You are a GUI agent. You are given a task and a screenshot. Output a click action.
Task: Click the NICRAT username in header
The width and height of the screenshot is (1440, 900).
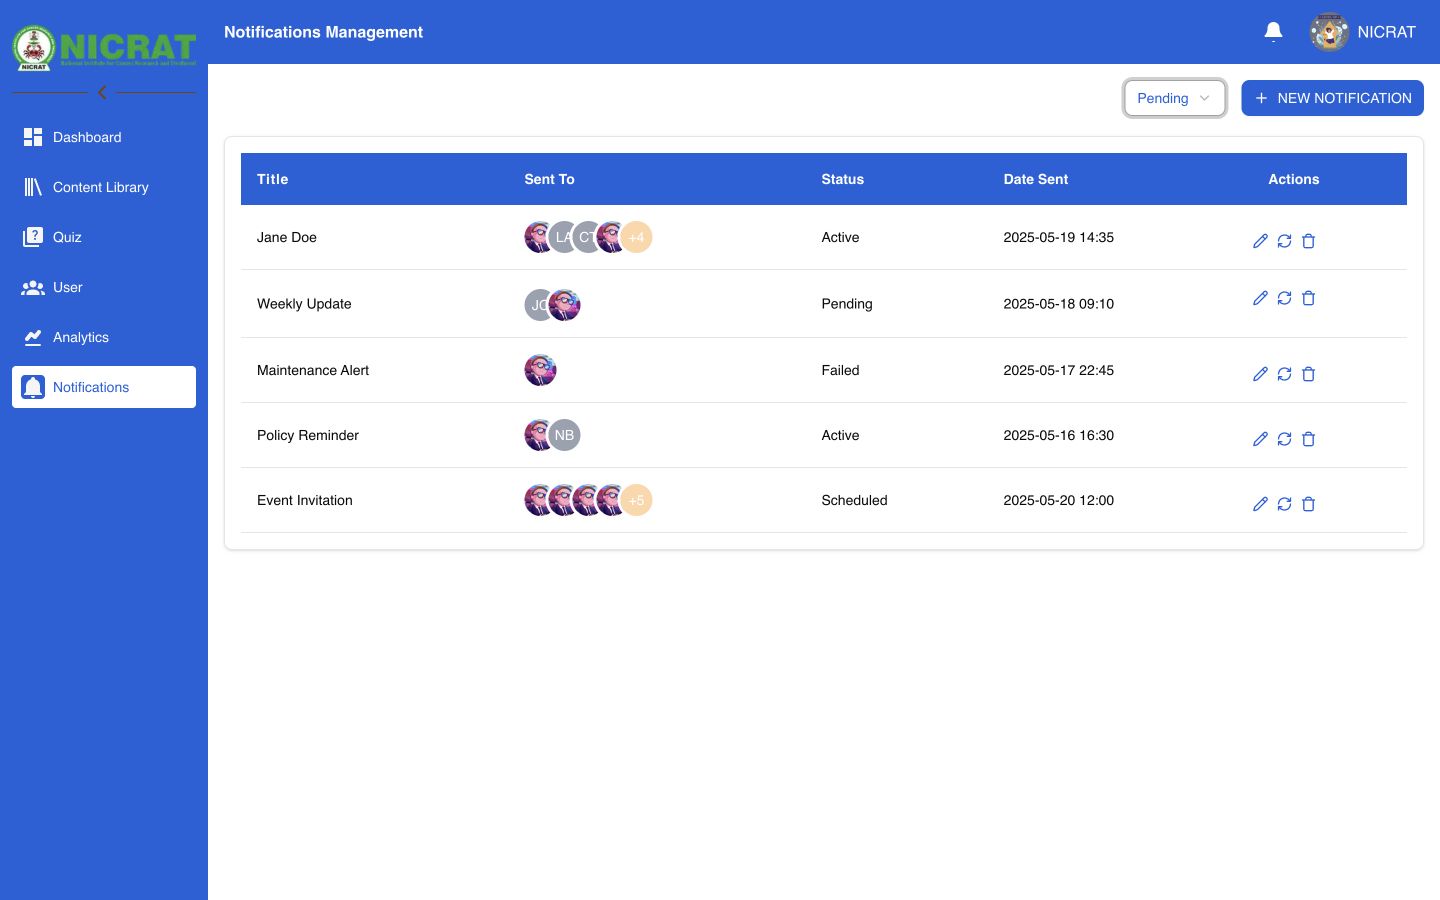point(1387,32)
